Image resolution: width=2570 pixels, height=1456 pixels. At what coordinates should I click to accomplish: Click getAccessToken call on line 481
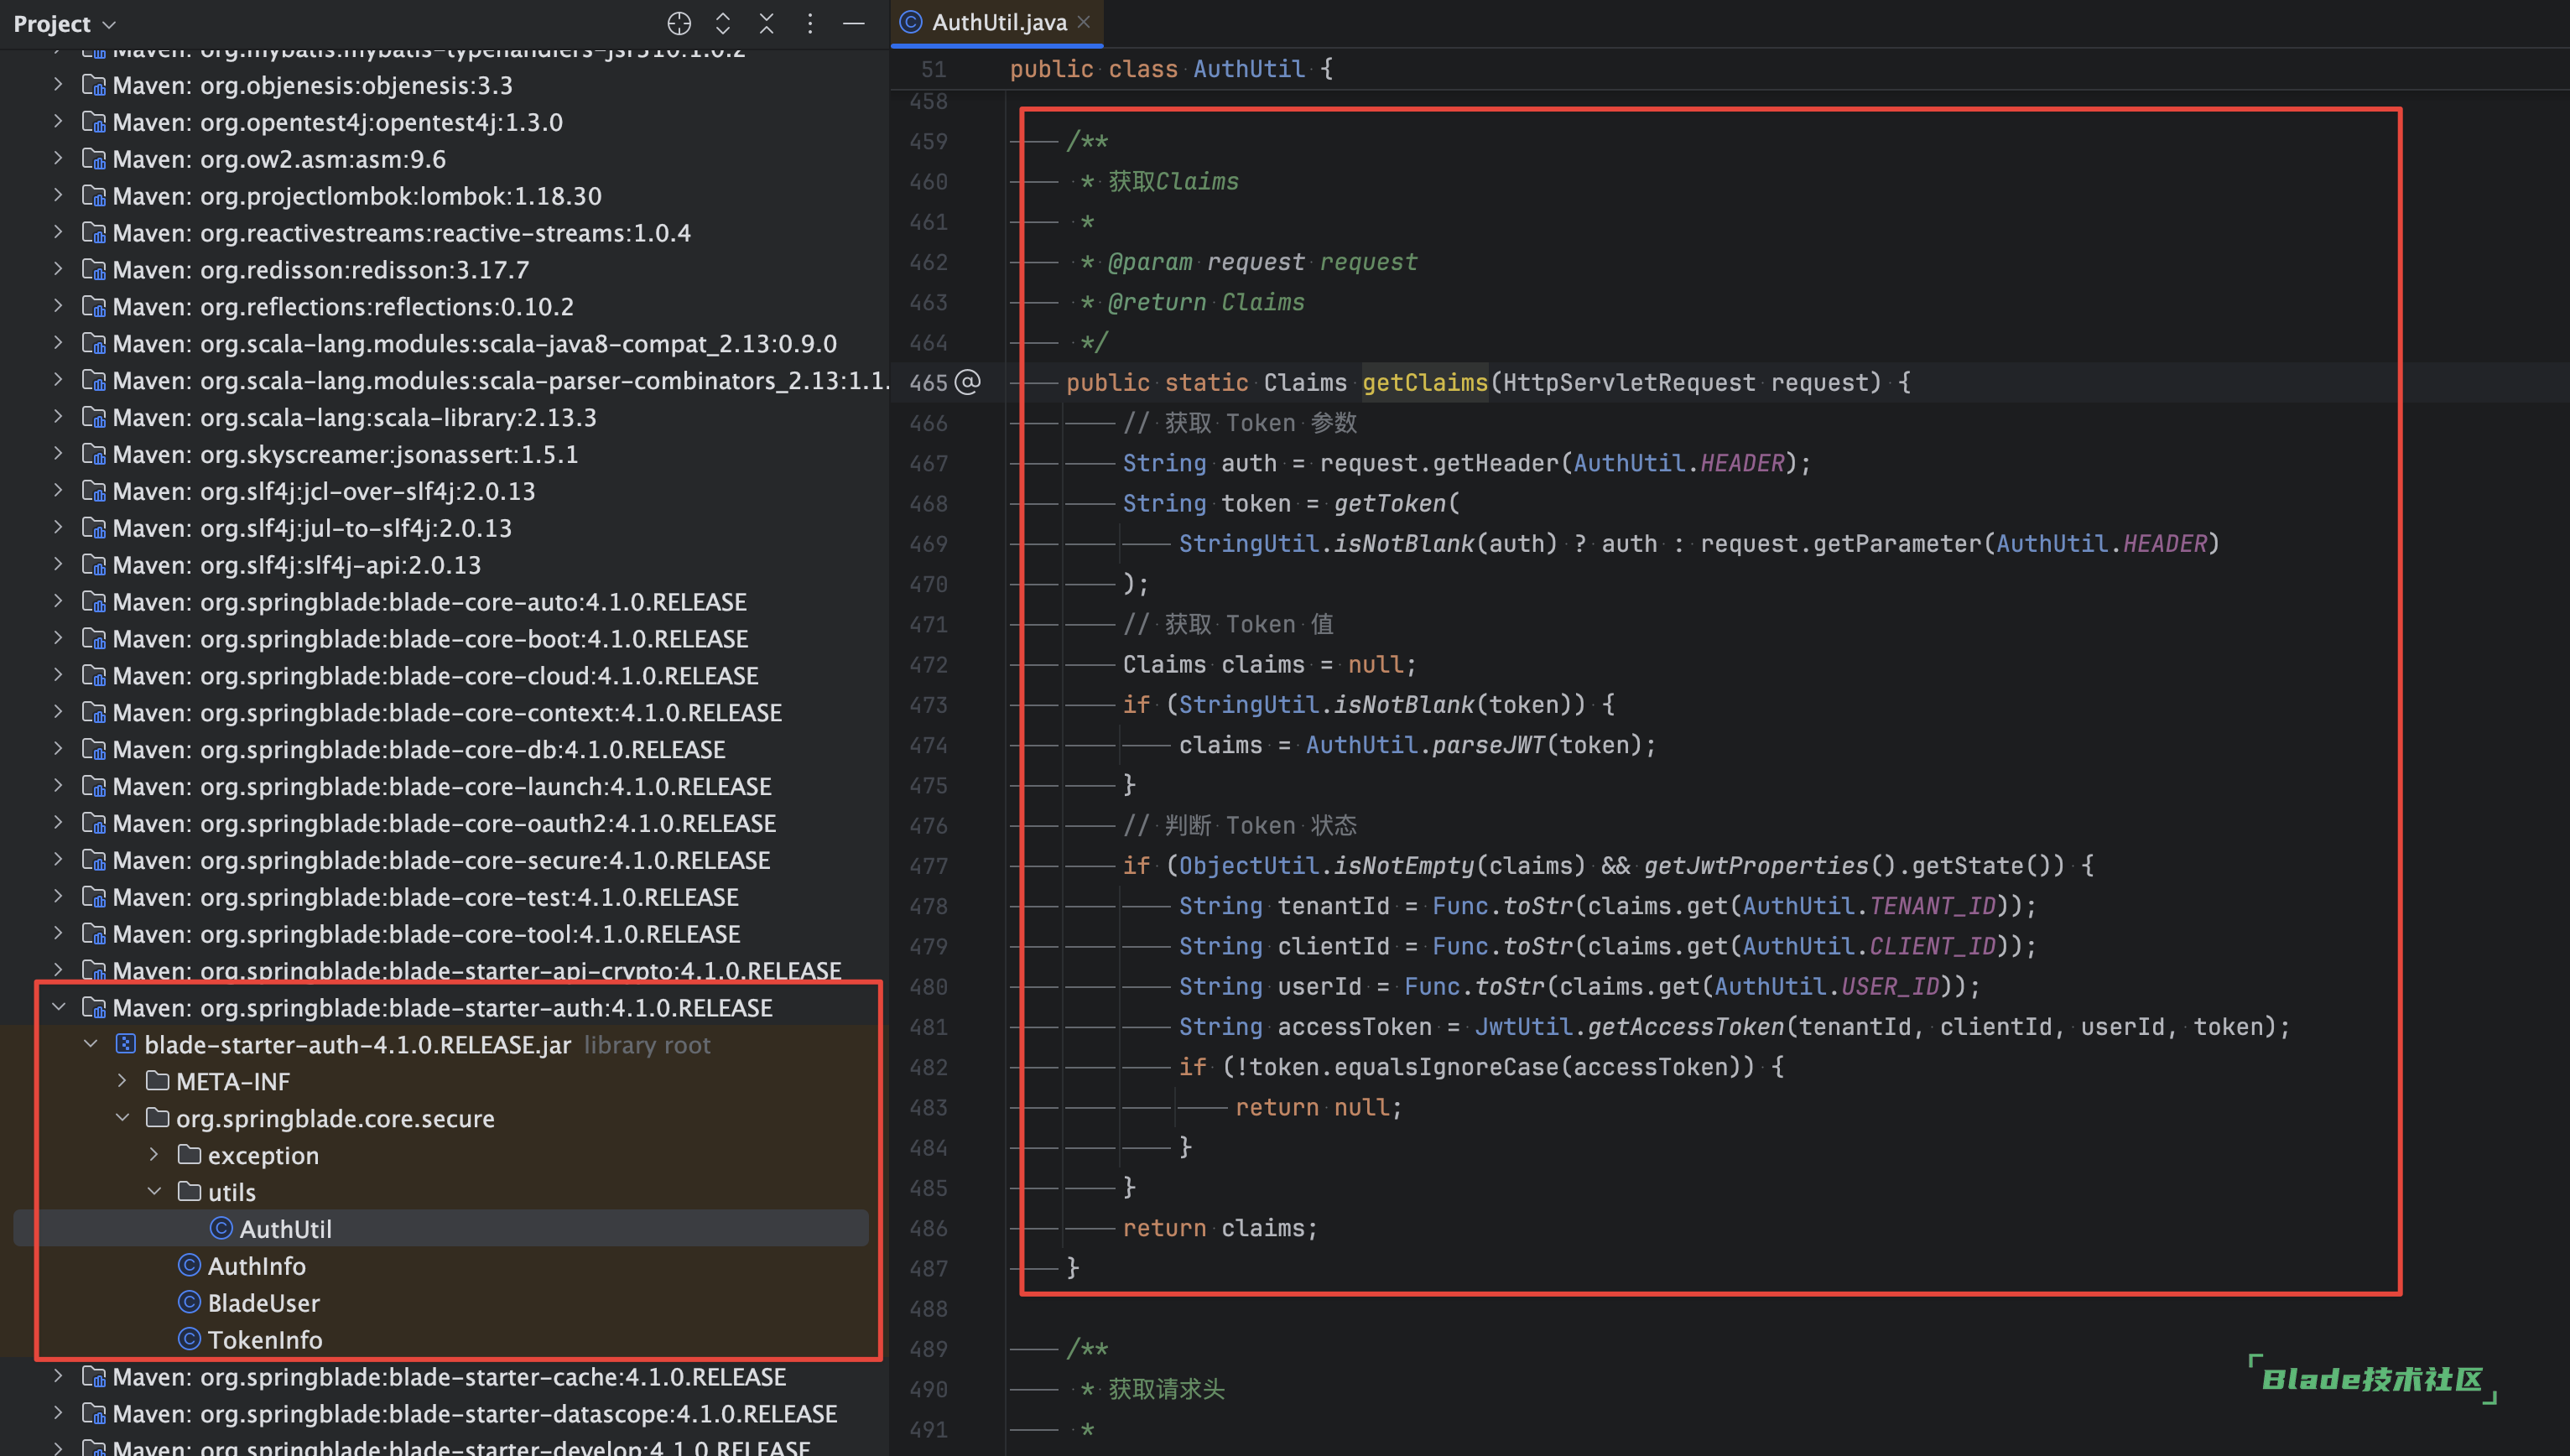(x=1685, y=1027)
